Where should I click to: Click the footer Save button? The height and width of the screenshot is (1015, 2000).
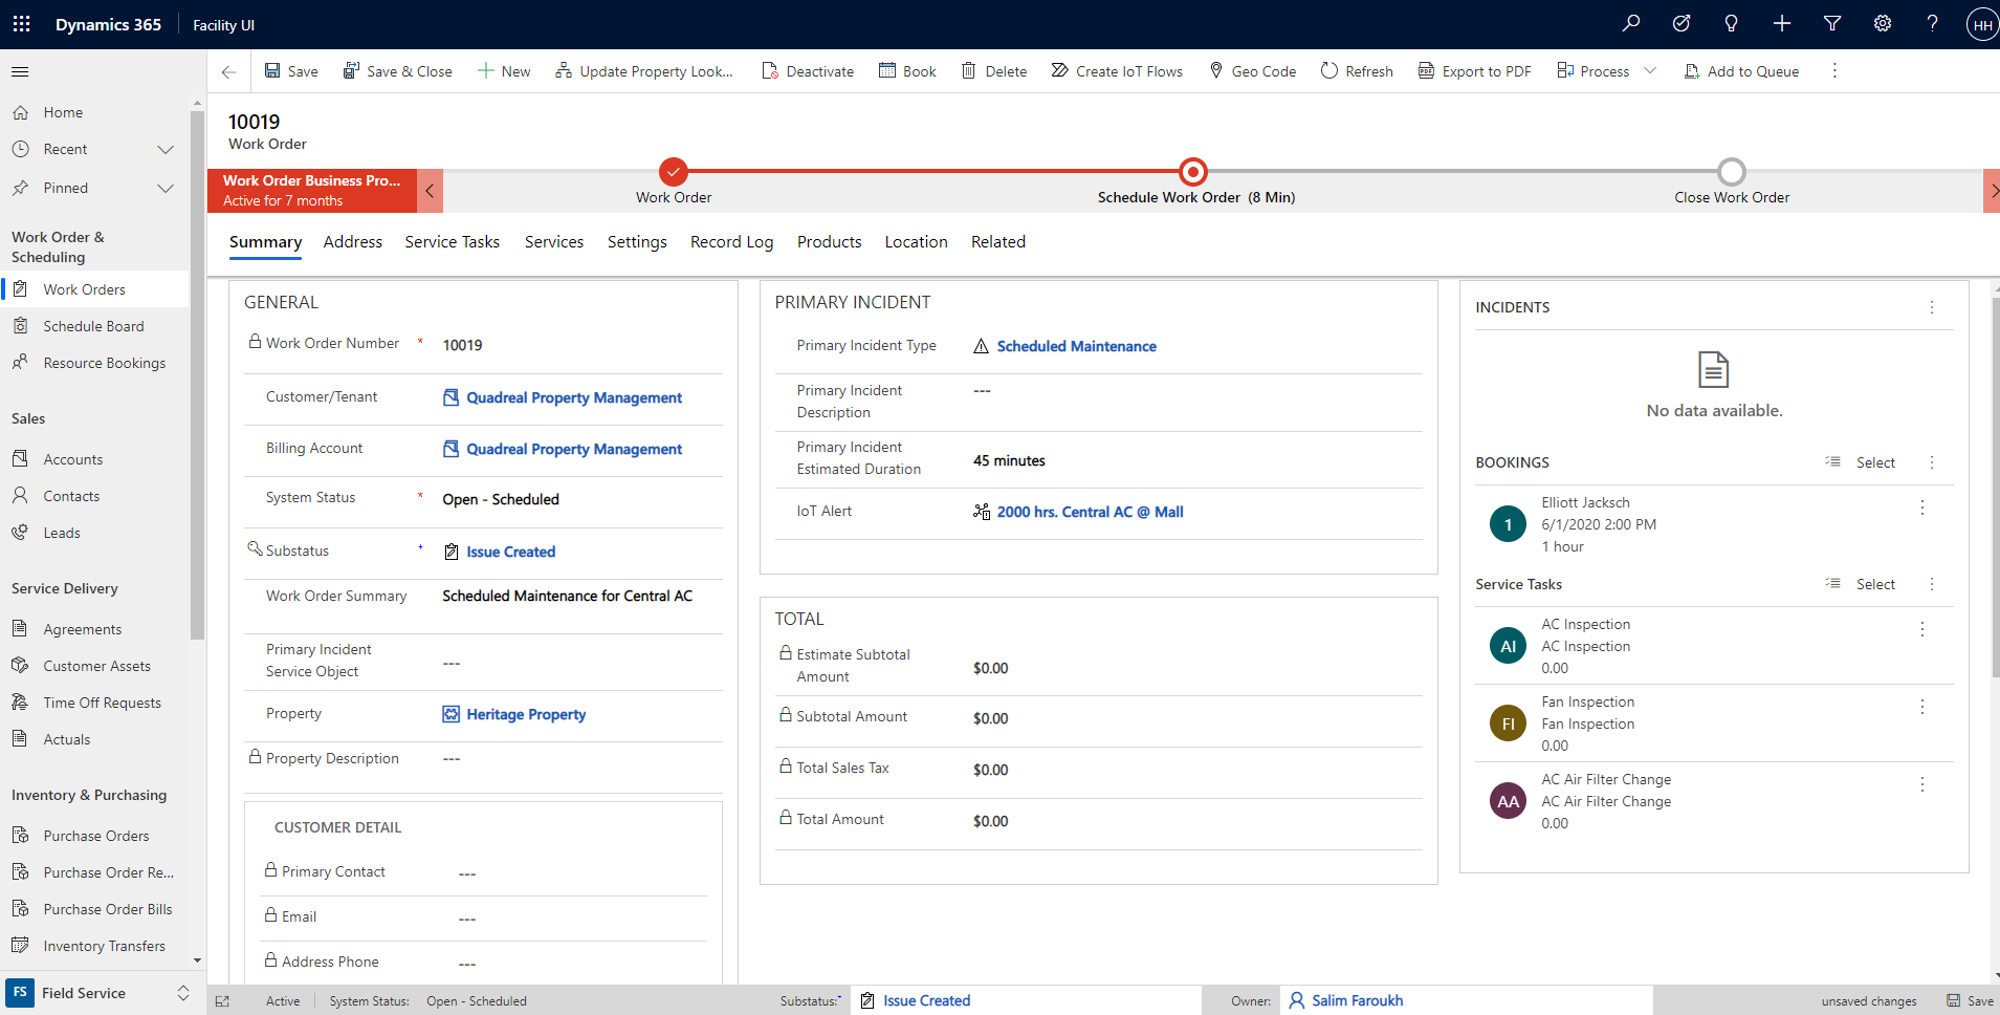(x=1970, y=1001)
